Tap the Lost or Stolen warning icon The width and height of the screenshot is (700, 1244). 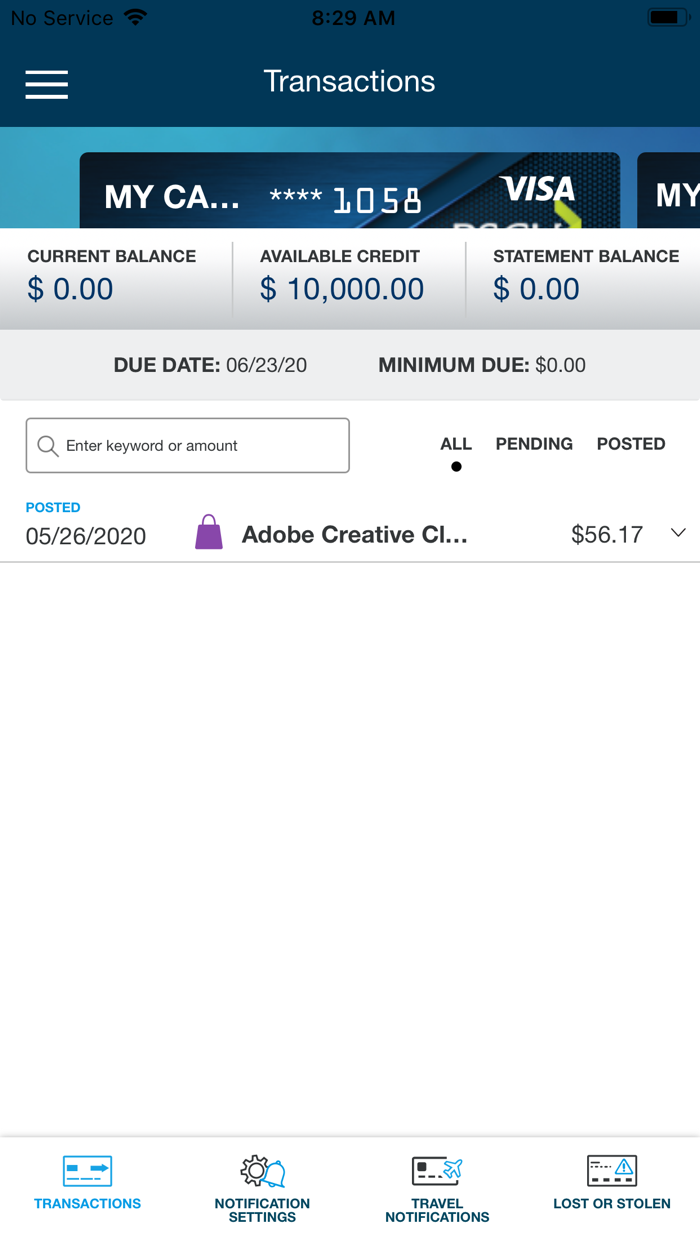612,1170
